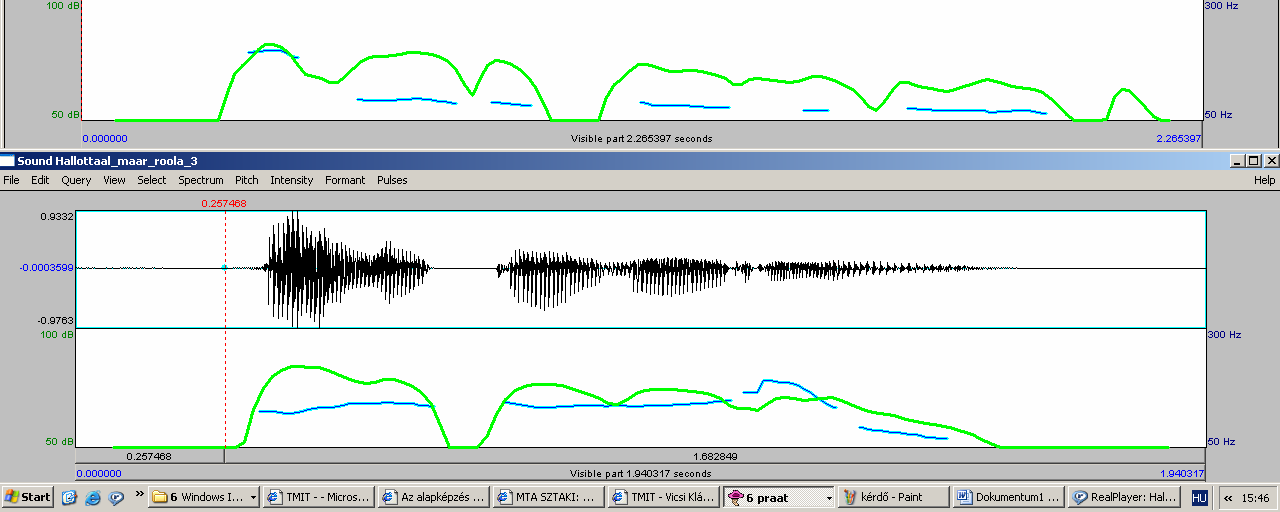
Task: Open the 6 praat taskbar group dropdown
Action: pos(828,497)
